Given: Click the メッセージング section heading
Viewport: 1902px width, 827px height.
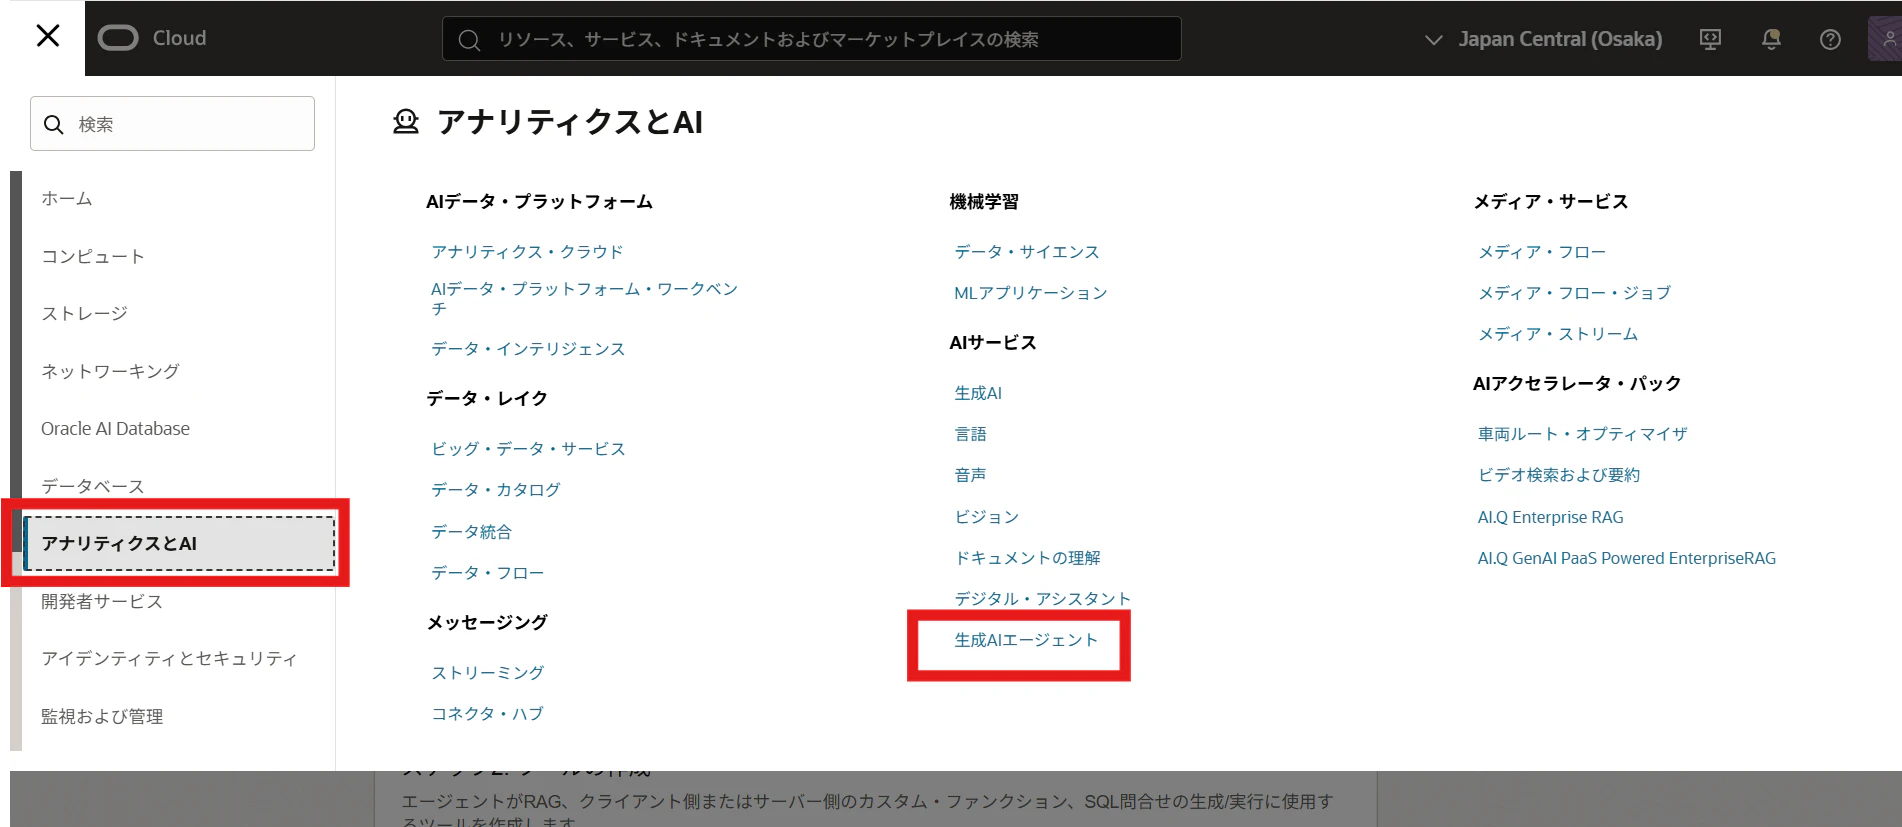Looking at the screenshot, I should click(487, 623).
